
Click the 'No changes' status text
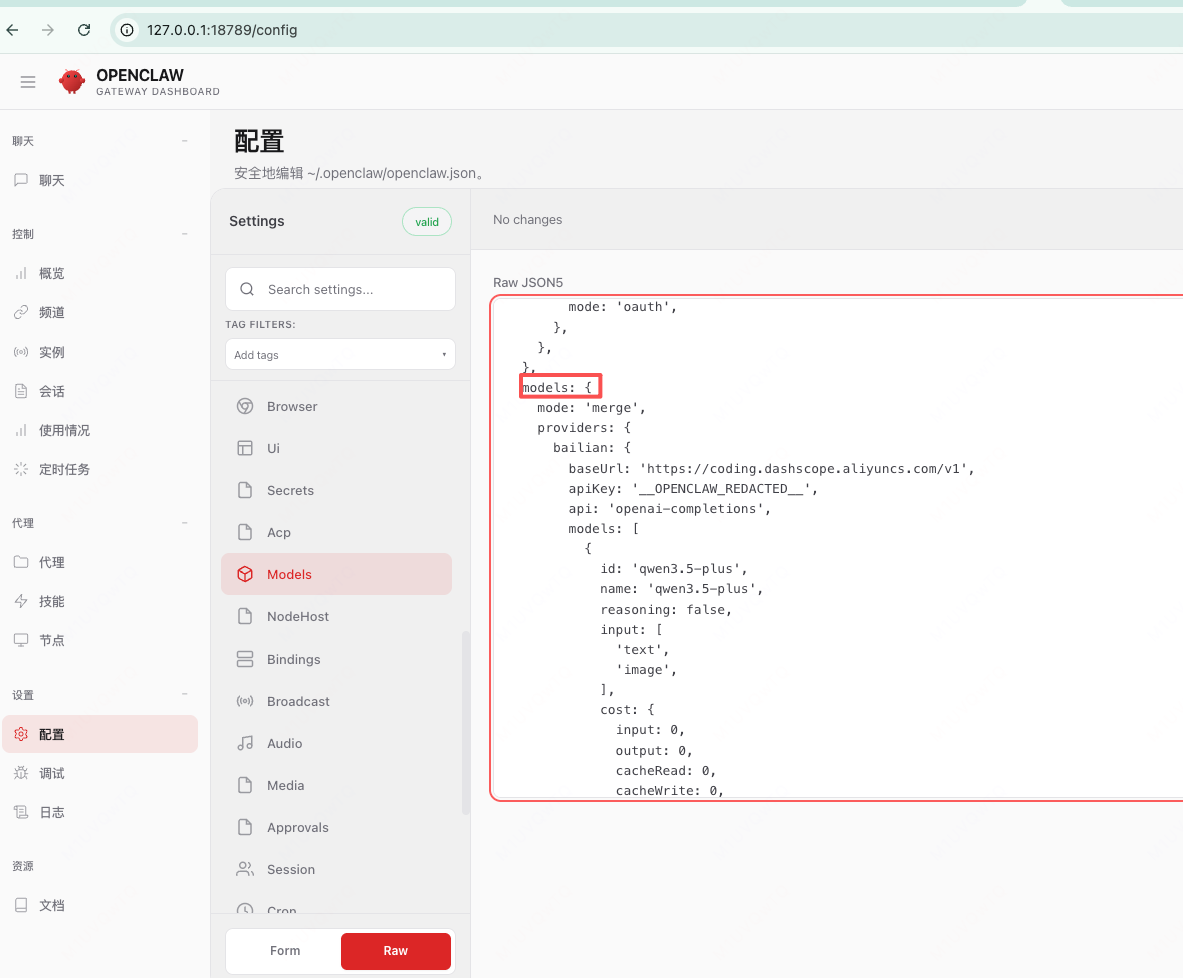(x=527, y=220)
